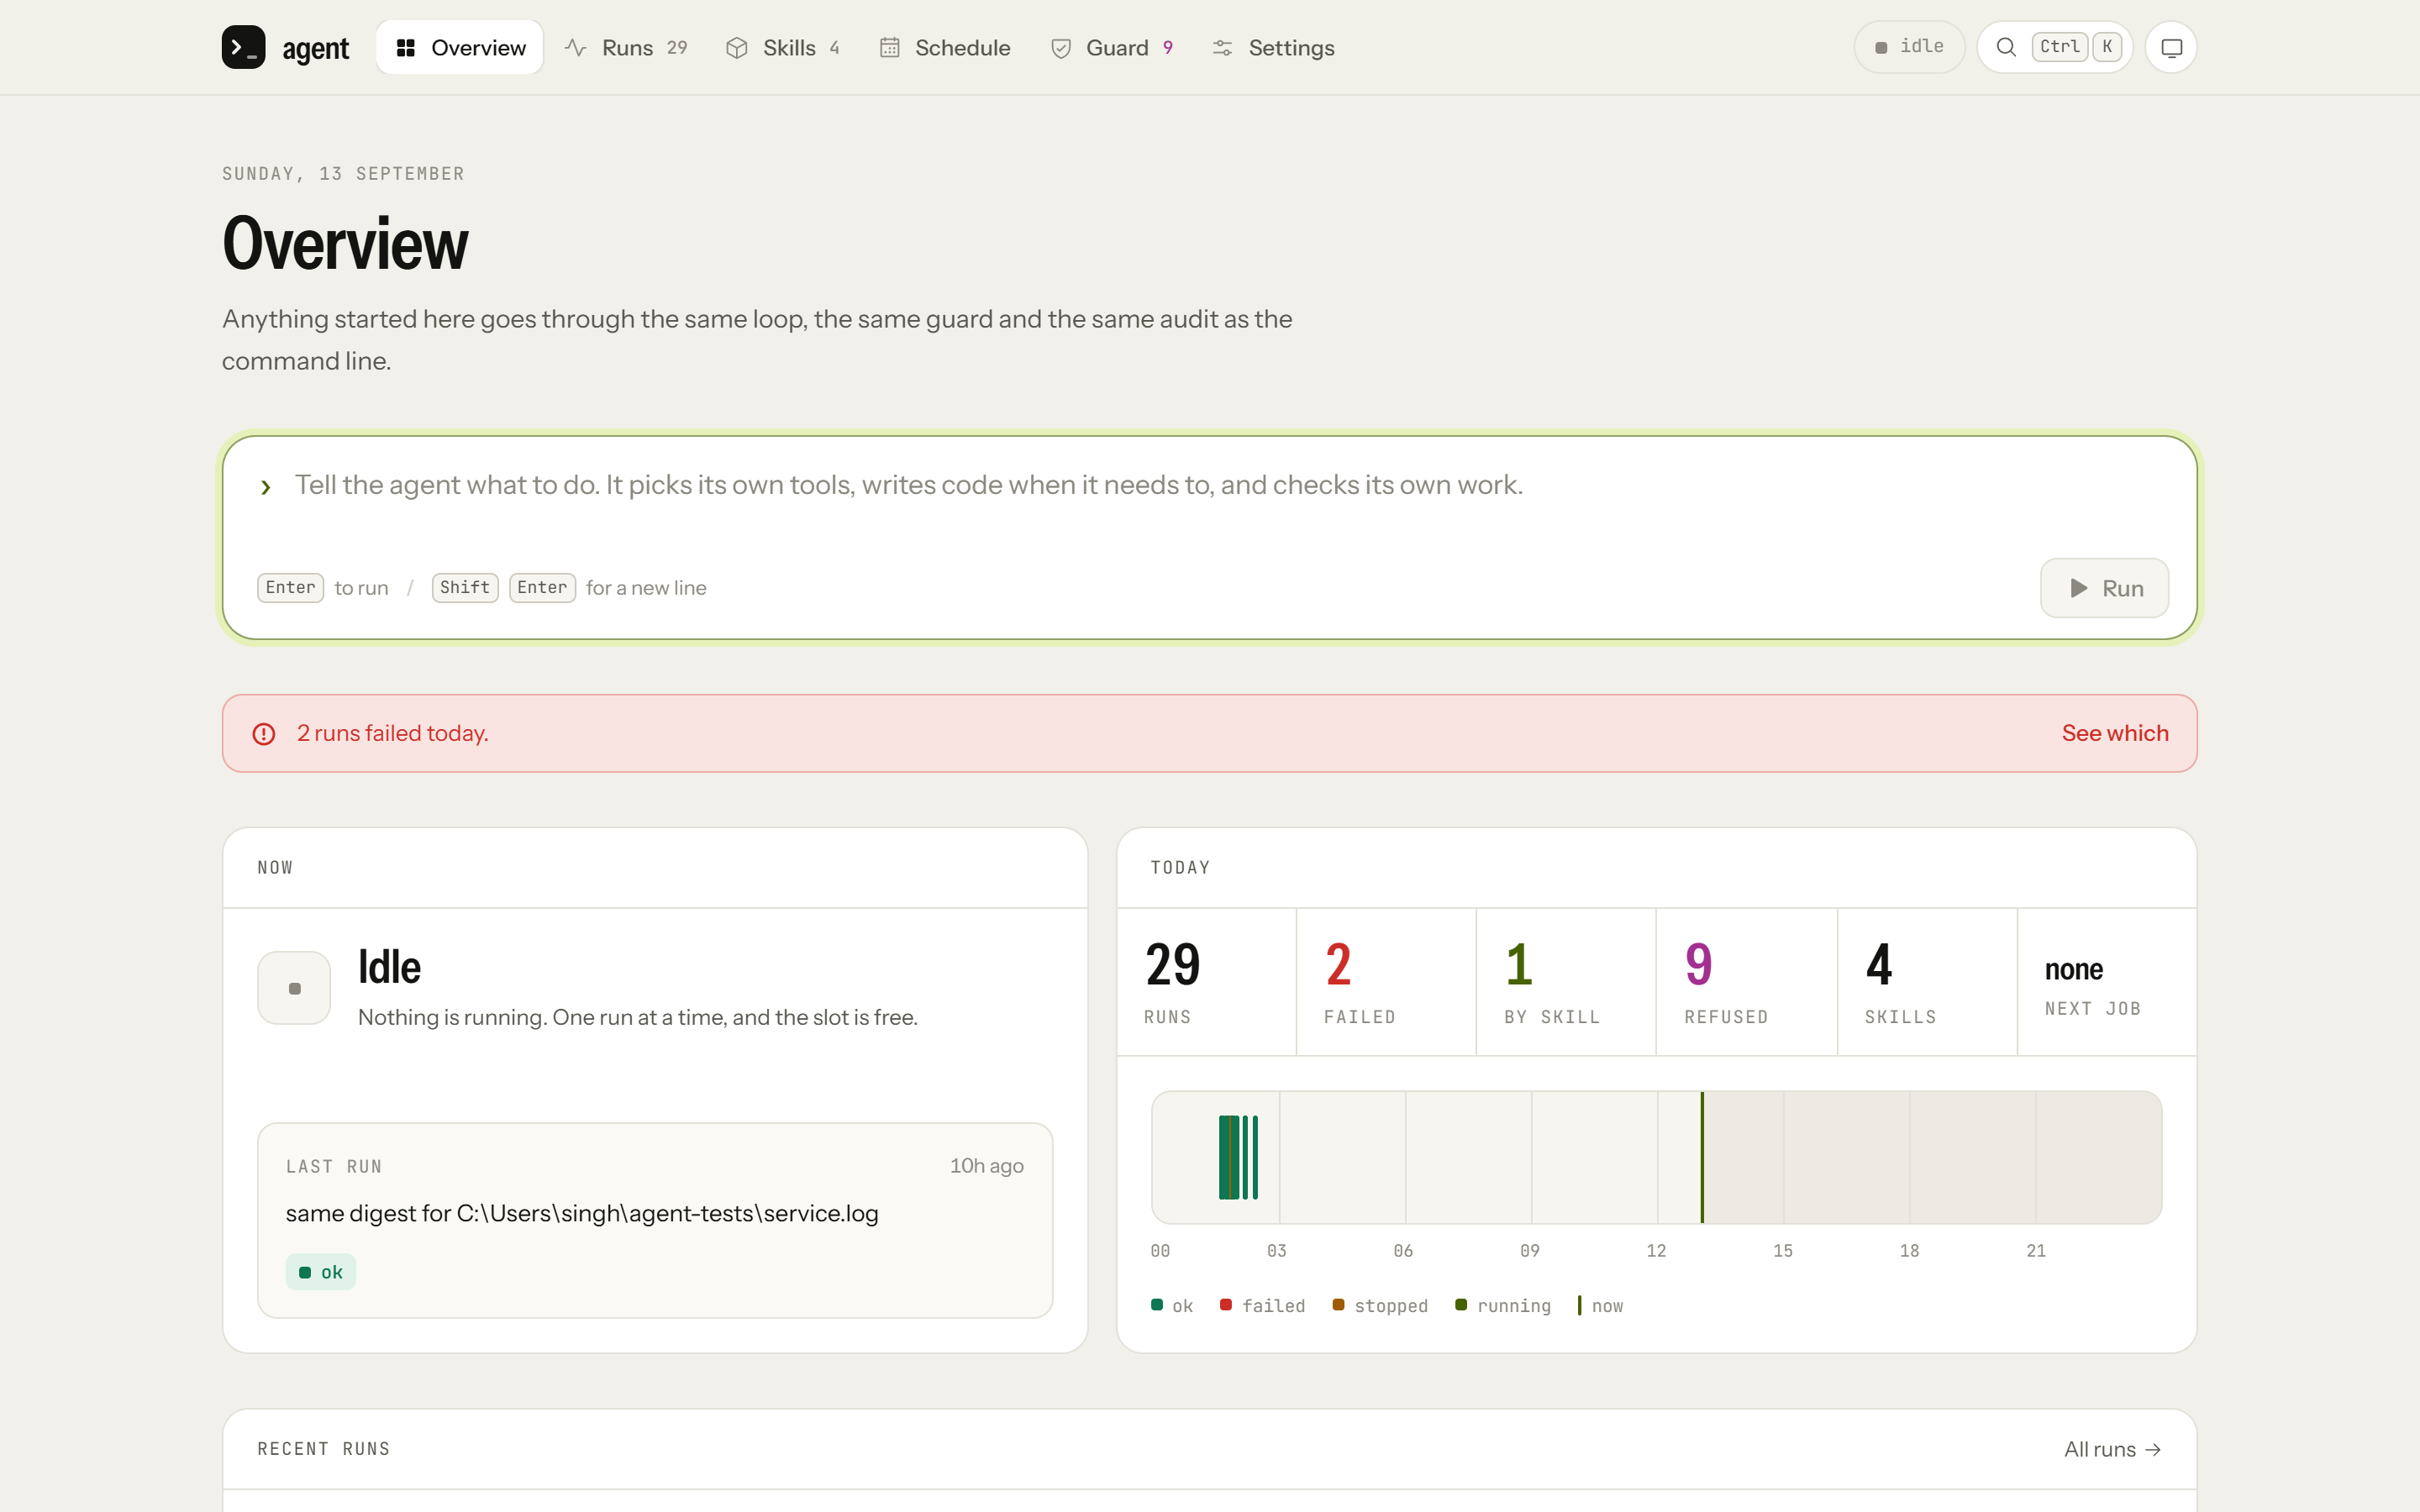Click the Schedule calendar icon

[x=890, y=48]
